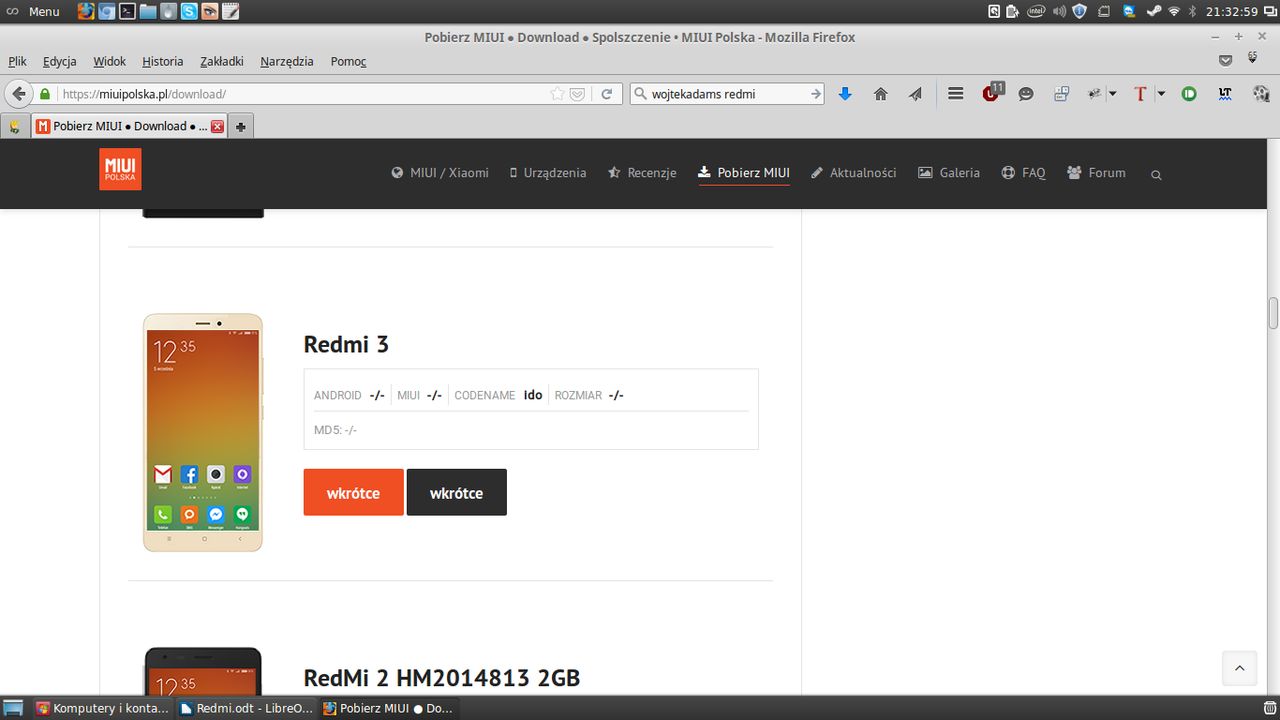Open the Pobierz MIUI nav link
Screen dimensions: 1280x720
[744, 173]
